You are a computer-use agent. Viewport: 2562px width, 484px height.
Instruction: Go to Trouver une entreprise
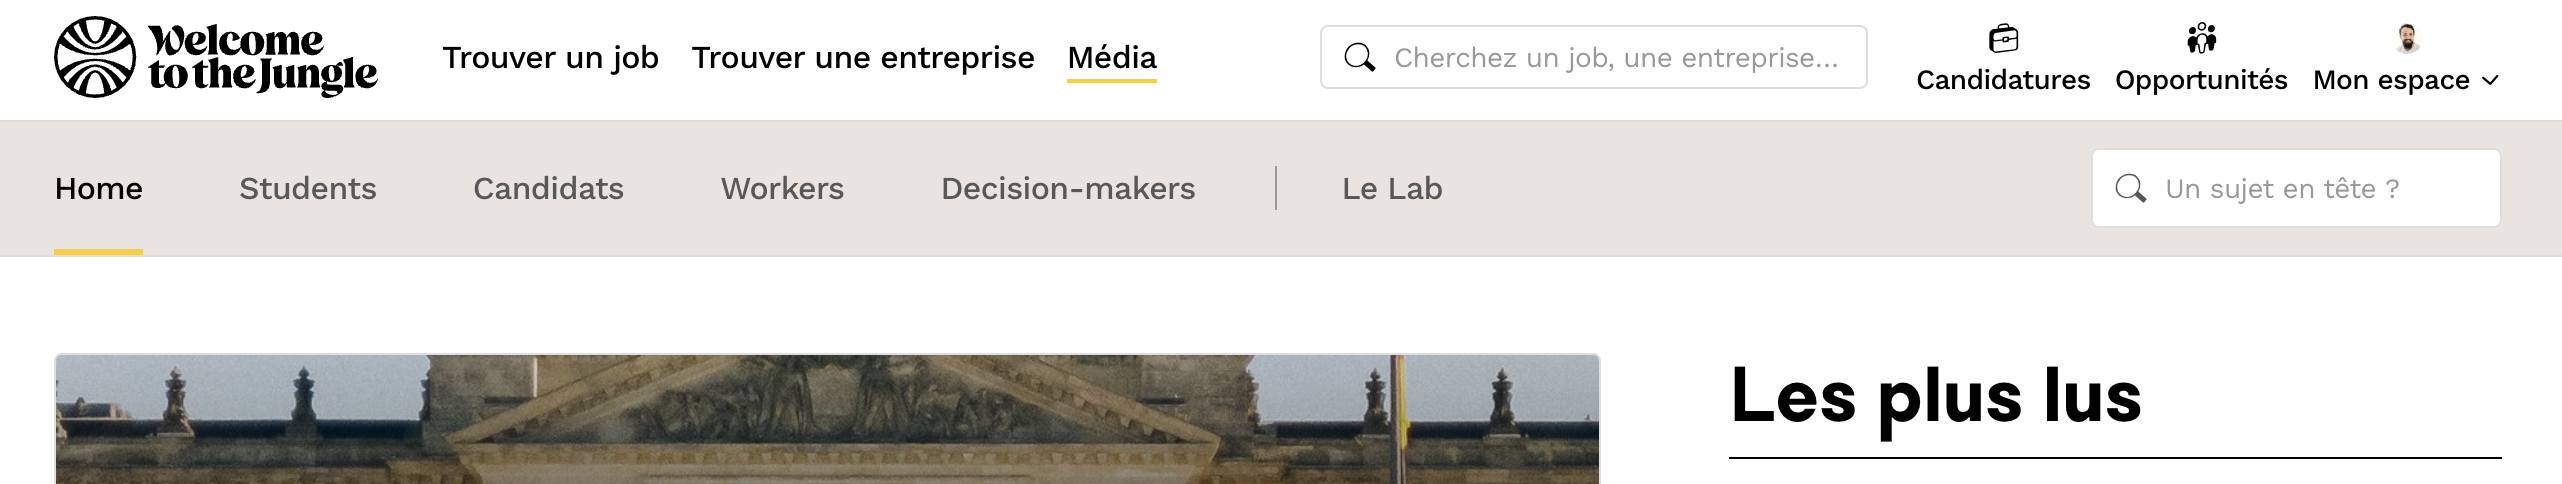[863, 57]
